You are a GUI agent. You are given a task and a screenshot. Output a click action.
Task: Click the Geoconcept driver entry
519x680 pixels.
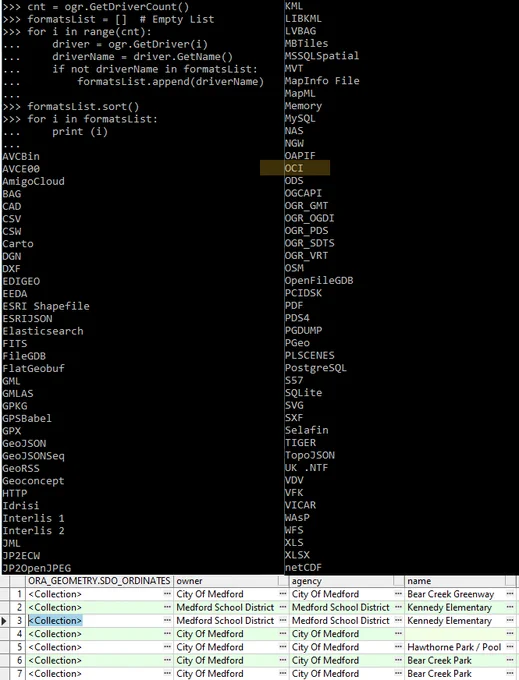(x=33, y=481)
